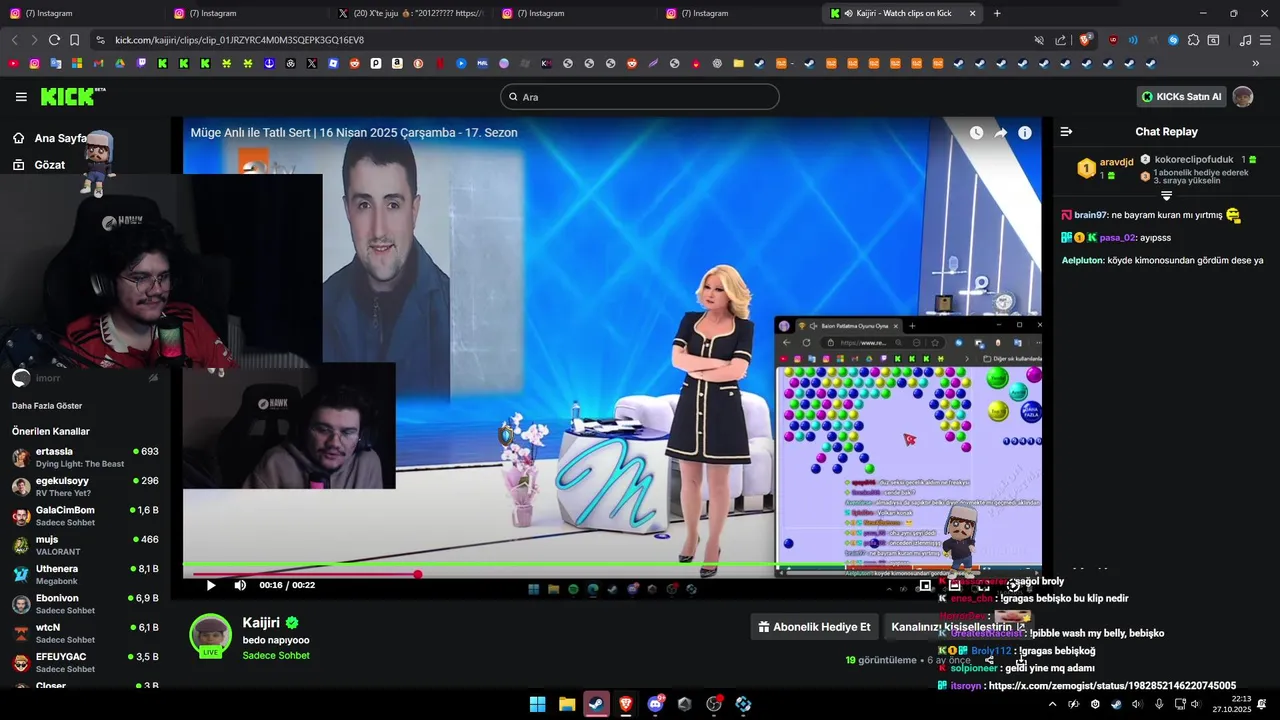
Task: Open Ana Sayfa in the sidebar
Action: tap(50, 138)
